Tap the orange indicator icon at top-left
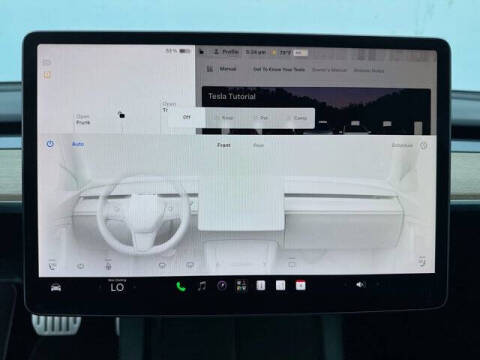The width and height of the screenshot is (480, 360). click(x=47, y=75)
